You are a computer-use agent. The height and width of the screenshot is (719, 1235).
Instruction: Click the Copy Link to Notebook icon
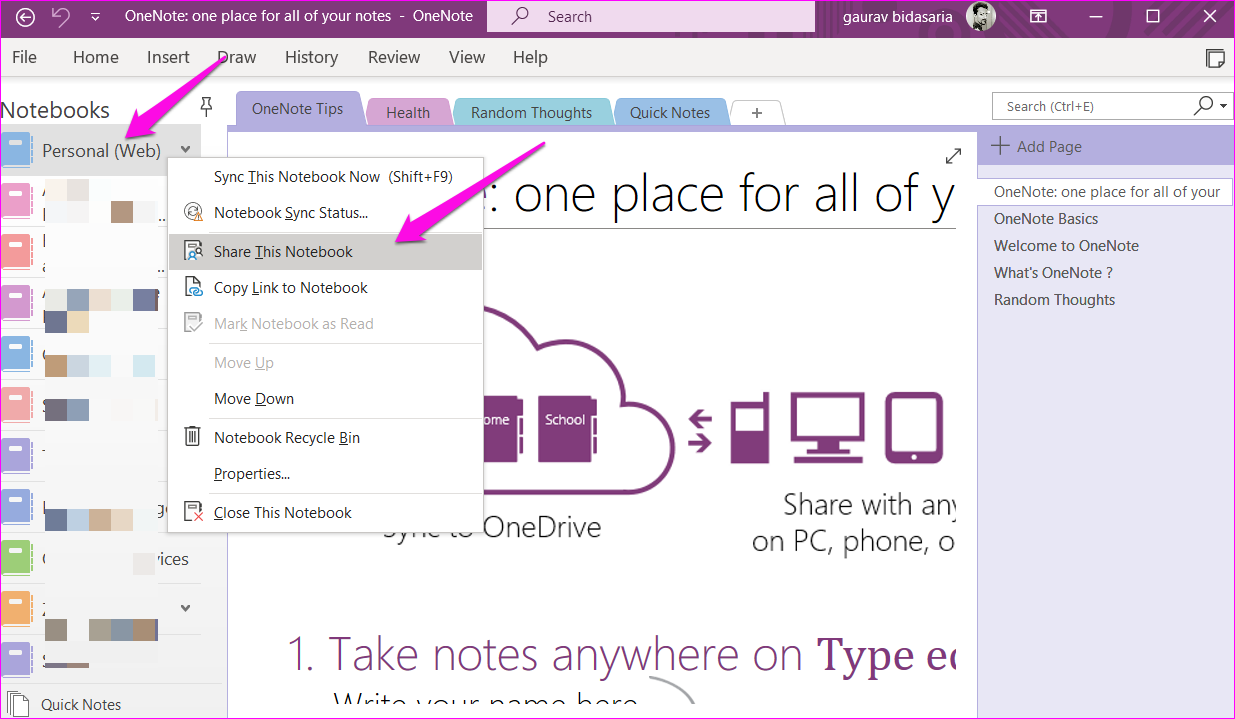point(194,288)
